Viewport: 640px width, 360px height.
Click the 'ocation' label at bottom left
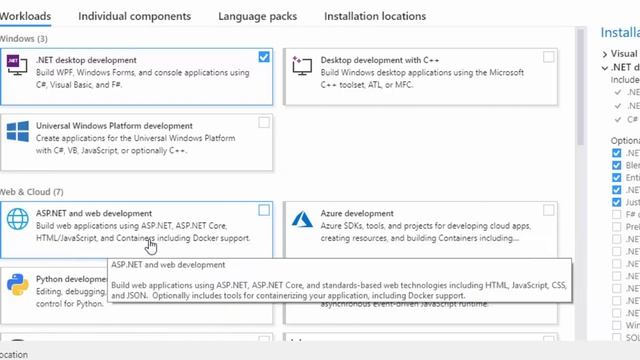pos(14,355)
